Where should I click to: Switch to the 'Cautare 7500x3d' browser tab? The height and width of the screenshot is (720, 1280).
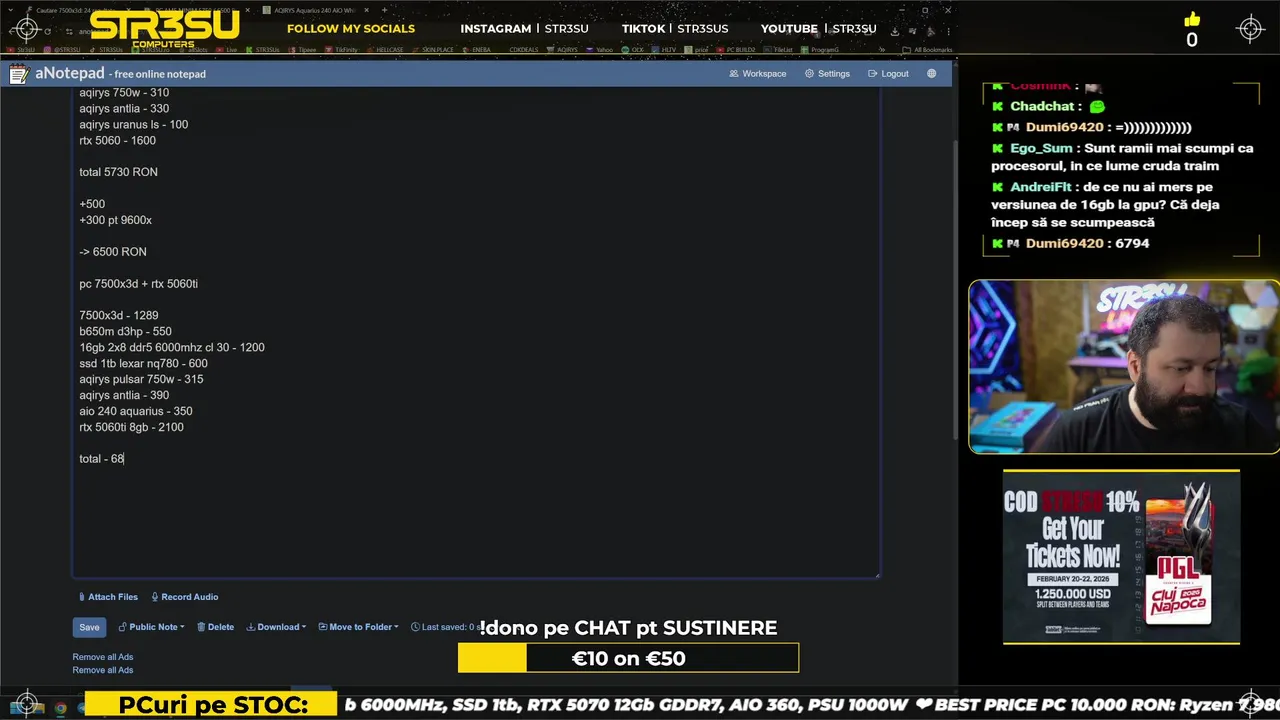coord(80,10)
